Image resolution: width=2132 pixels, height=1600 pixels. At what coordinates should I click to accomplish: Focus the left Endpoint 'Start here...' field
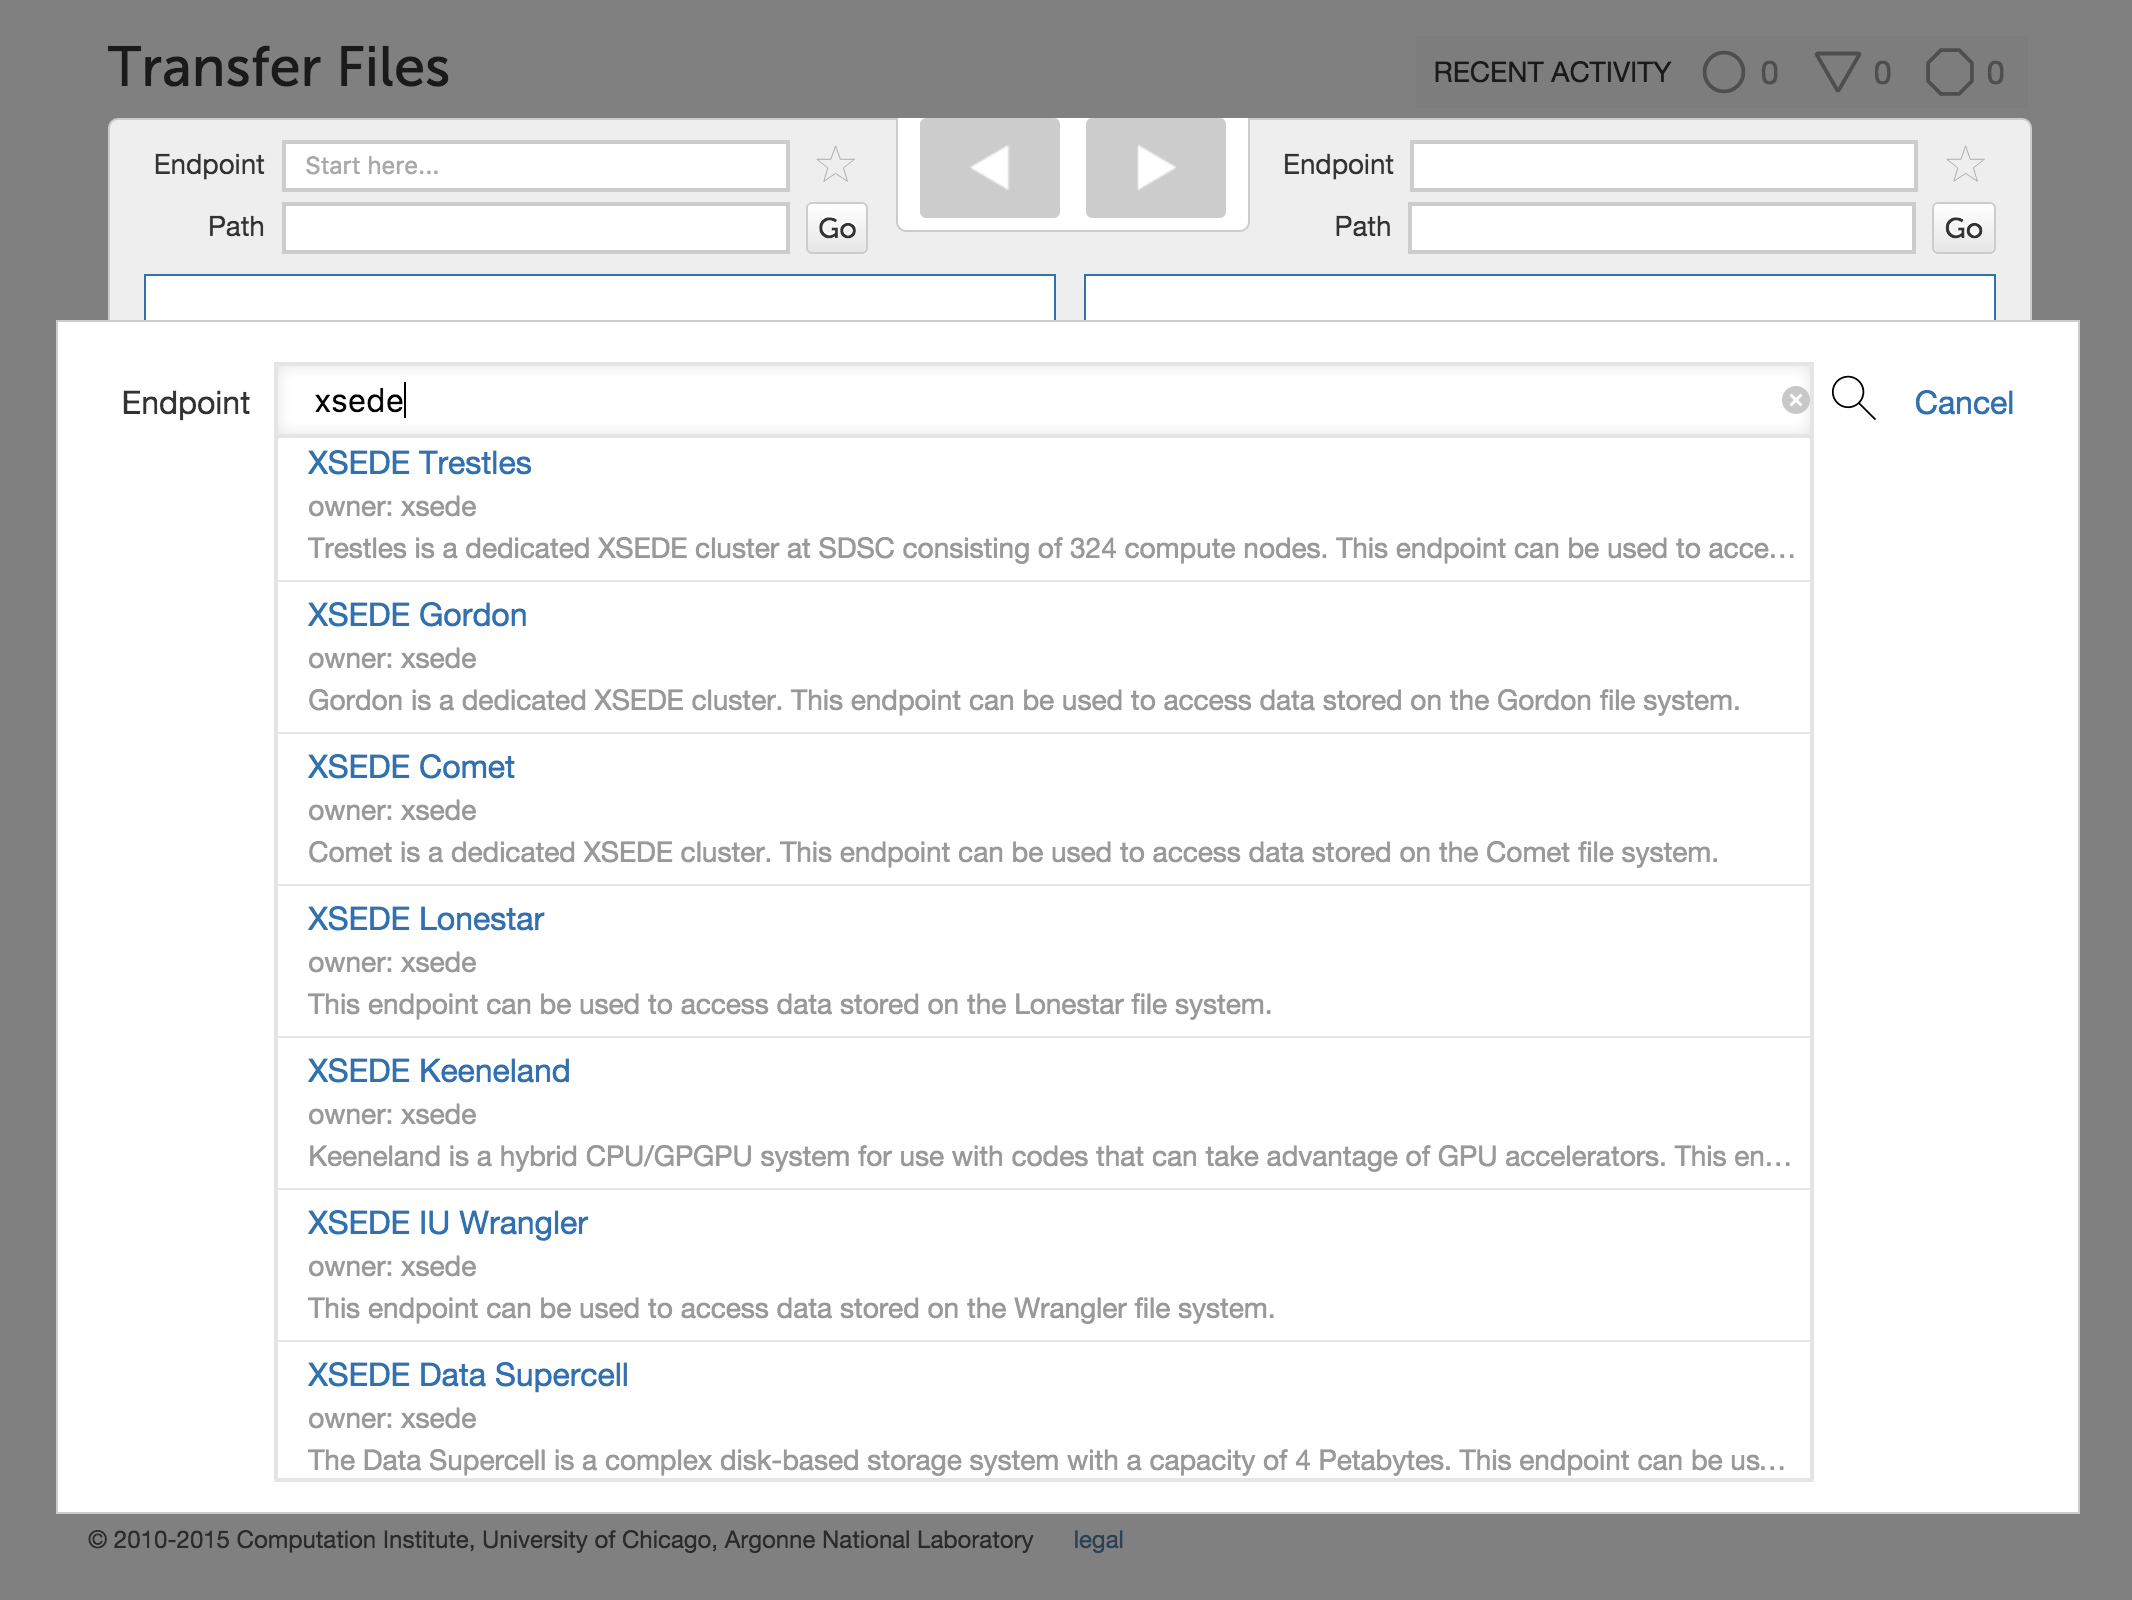[x=536, y=166]
